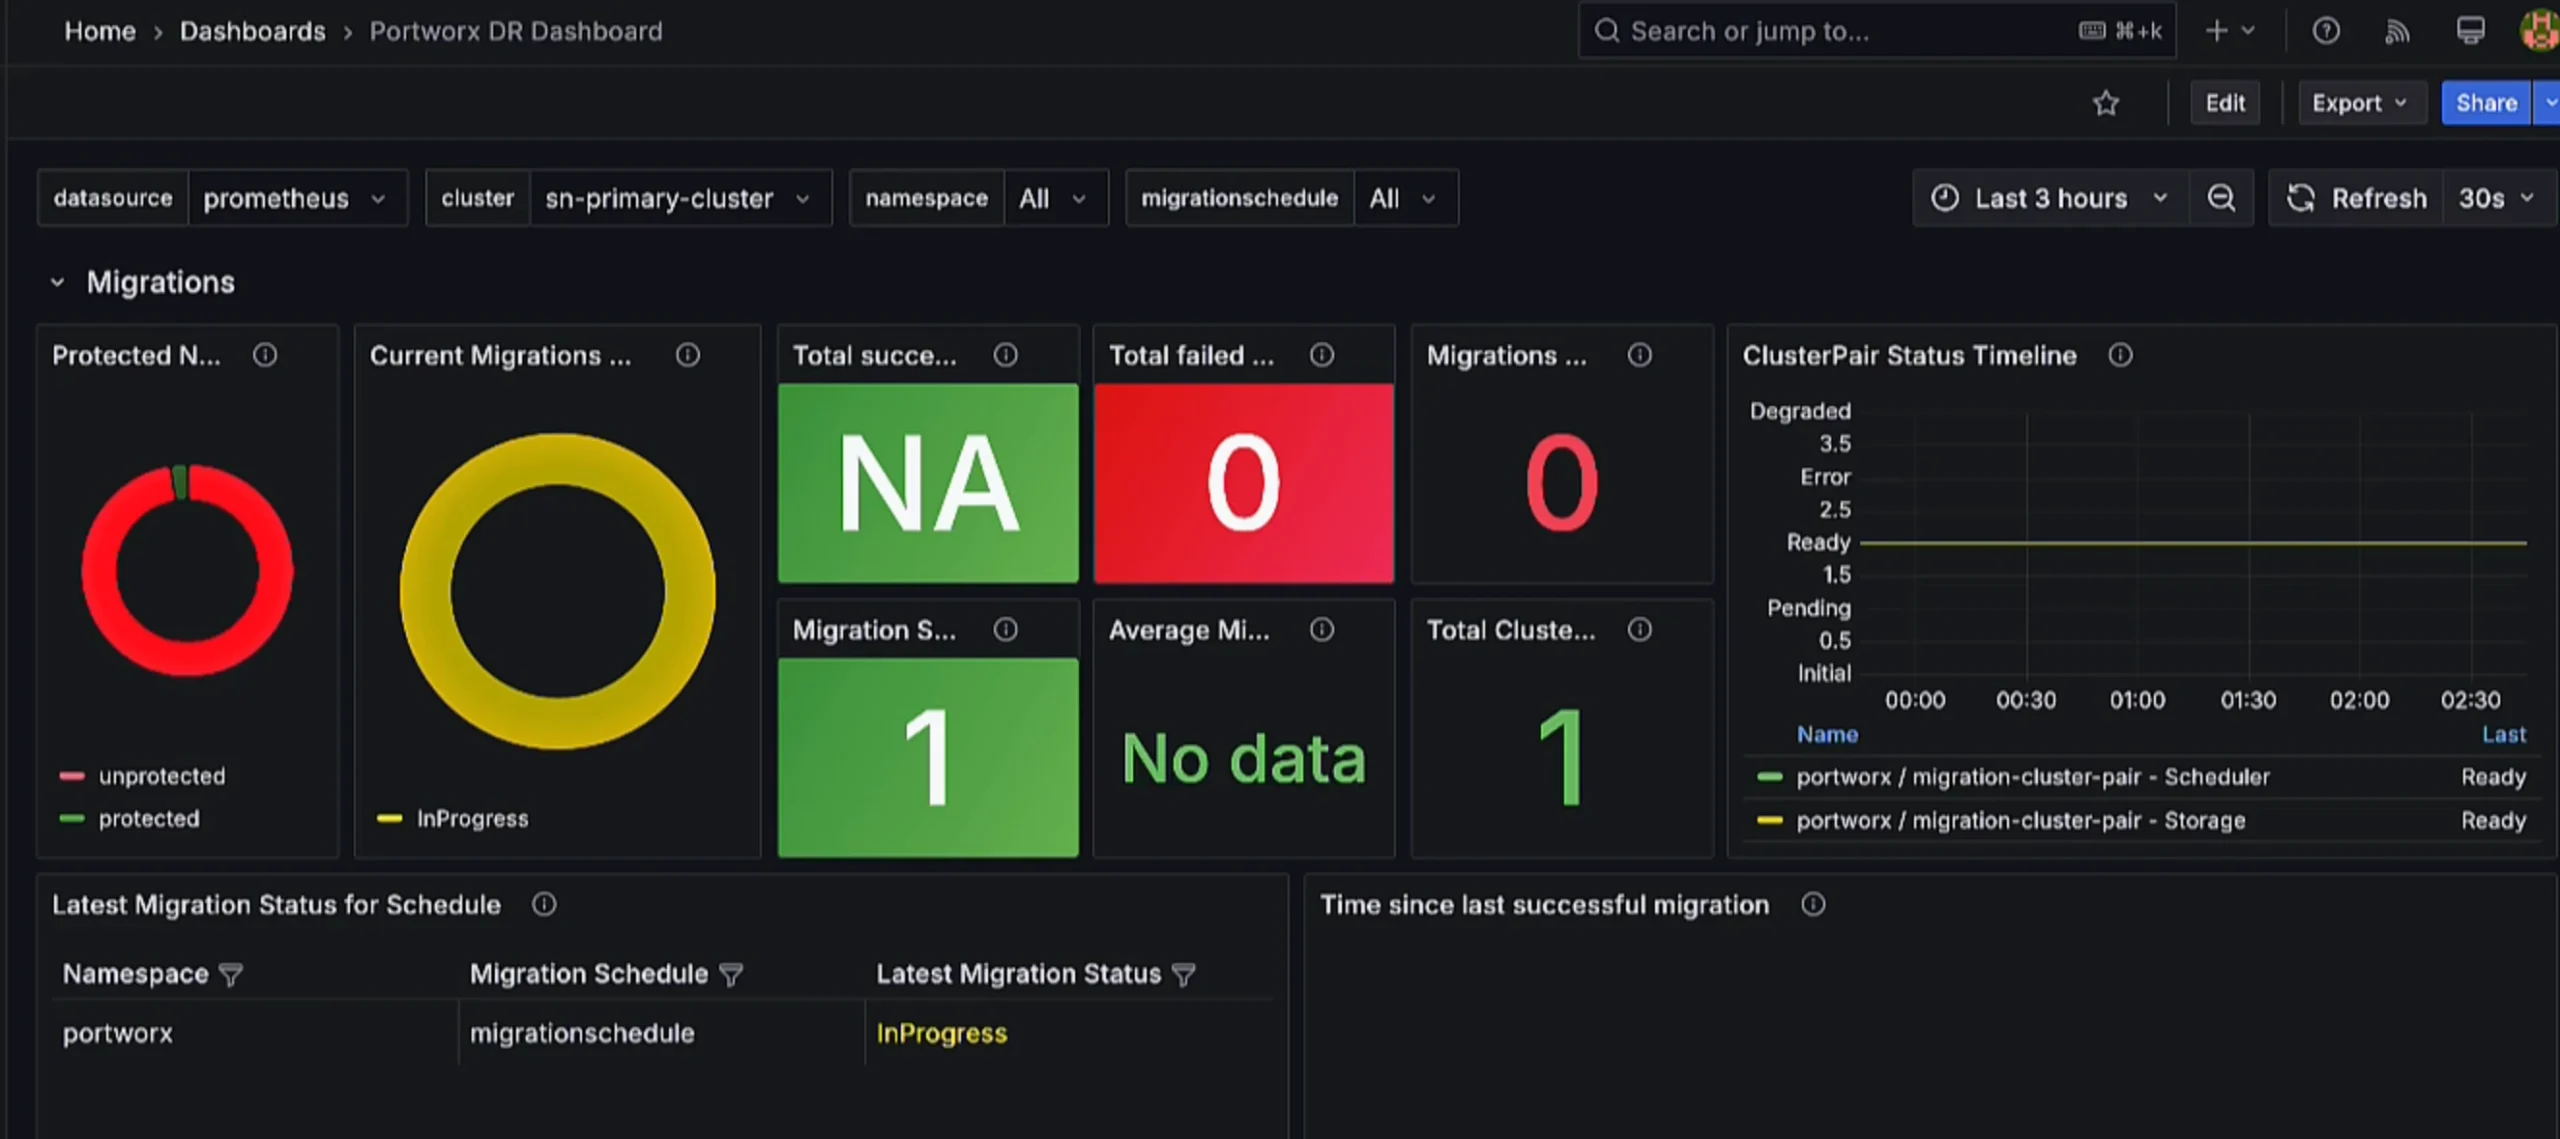The width and height of the screenshot is (2560, 1139).
Task: Click info icon on Average Mi... panel
Action: click(1322, 629)
